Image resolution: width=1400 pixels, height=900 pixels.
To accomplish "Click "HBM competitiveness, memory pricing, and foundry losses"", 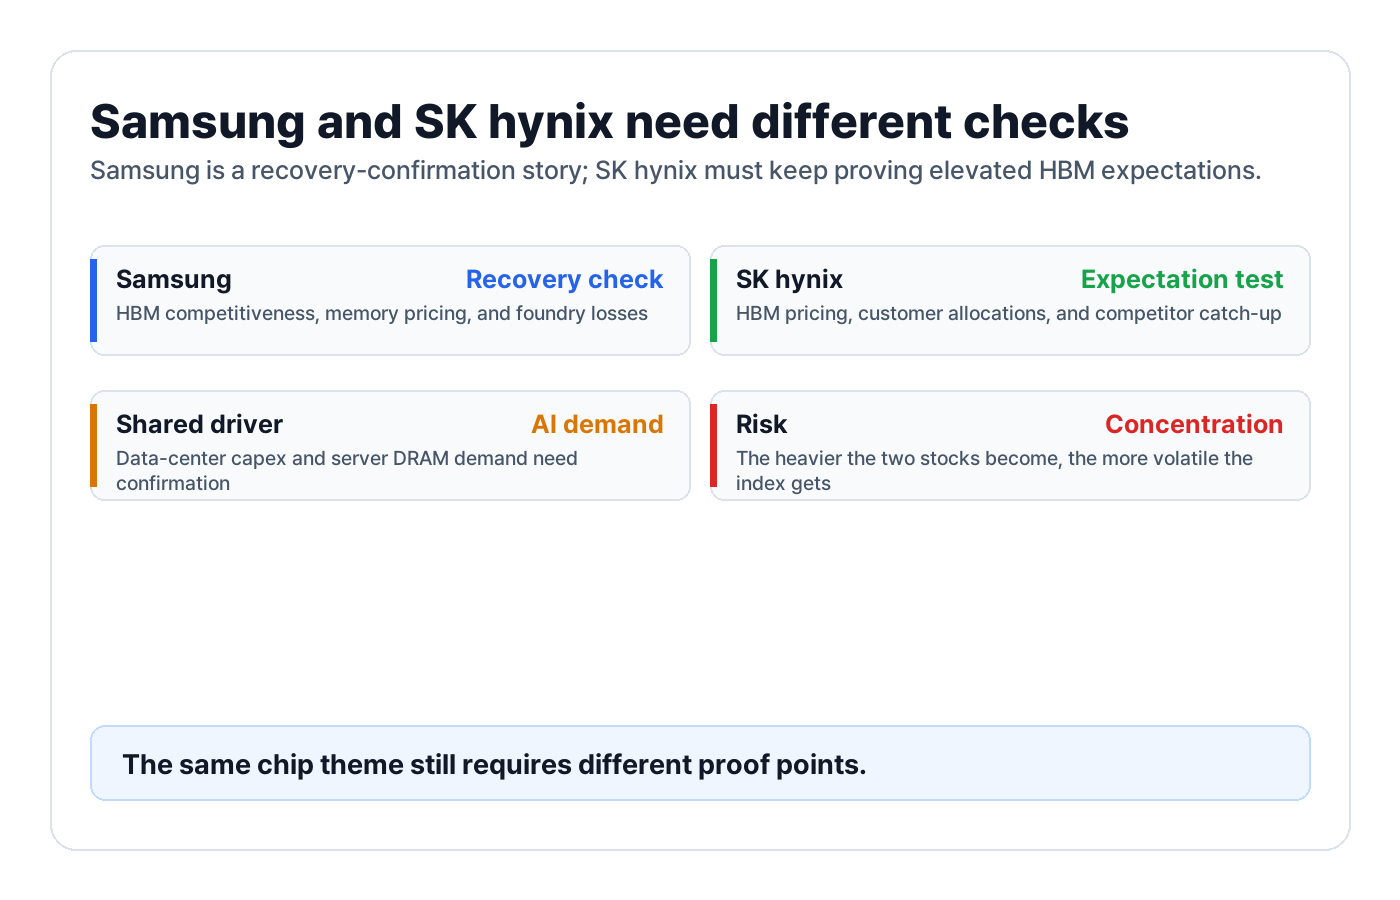I will pos(382,314).
